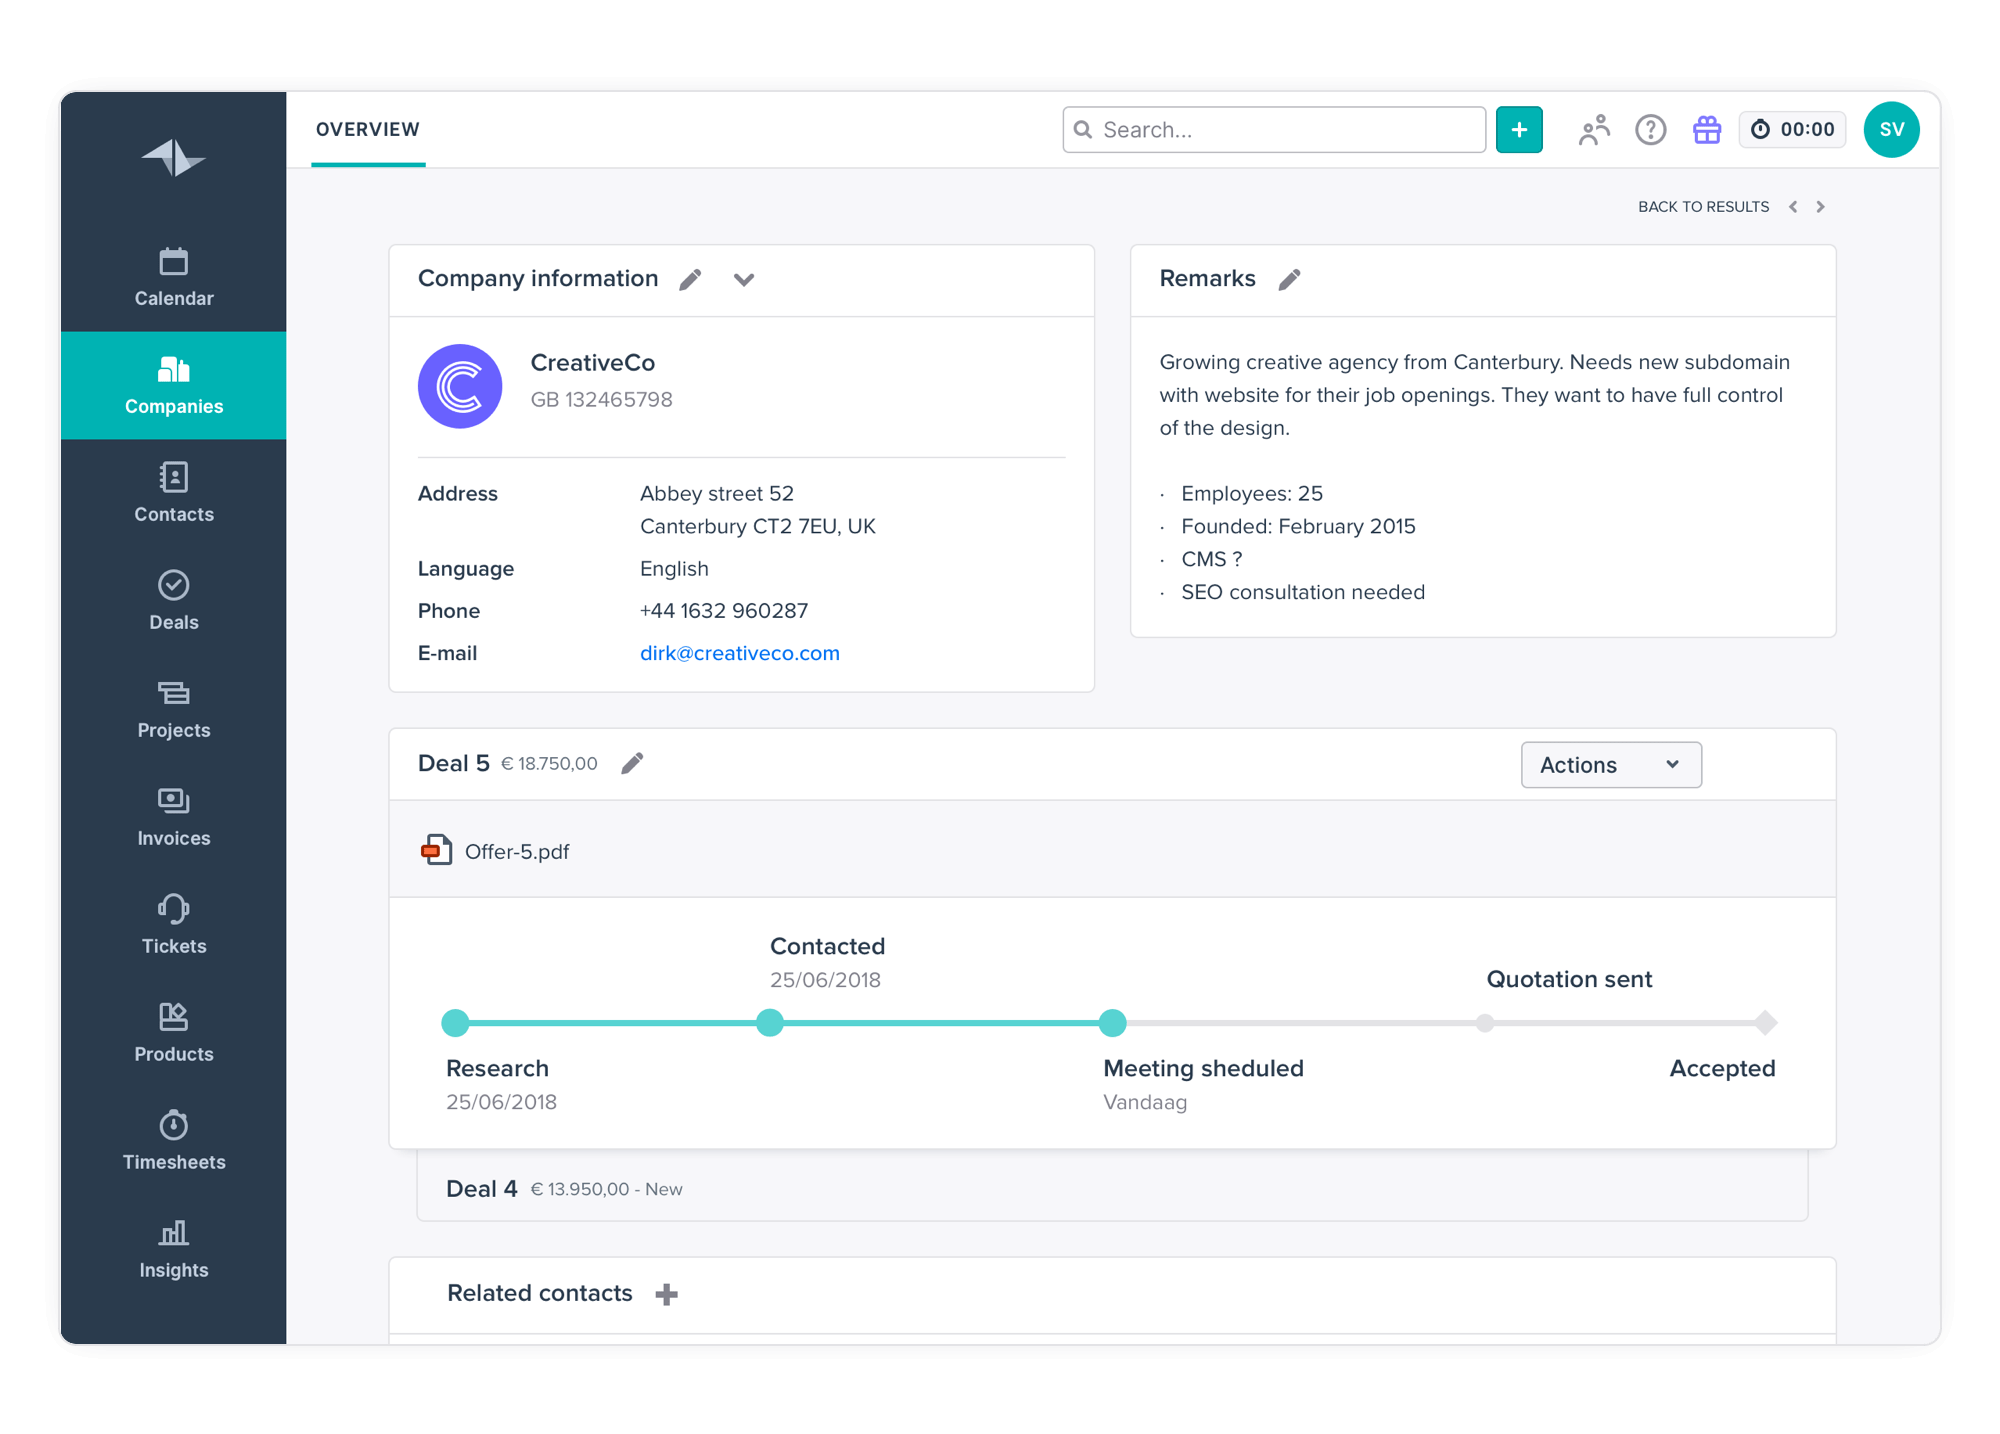Click into the Search field
Screen dimensions: 2000x1434
click(x=1274, y=130)
